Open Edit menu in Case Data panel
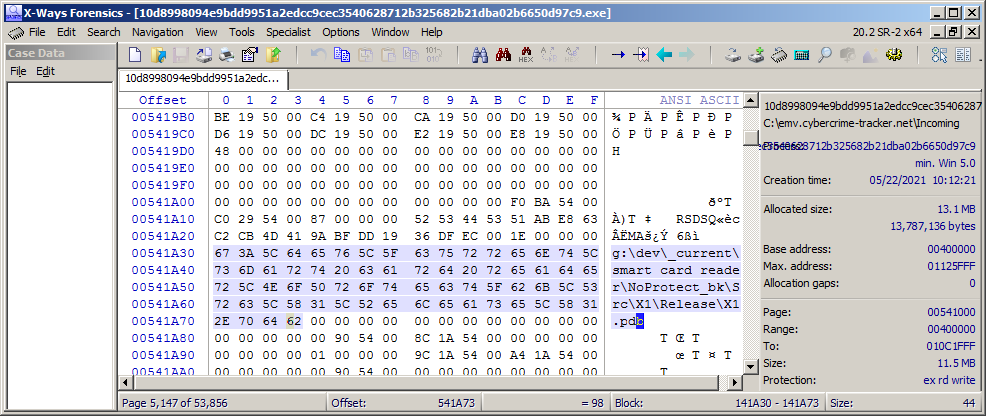Viewport: 986px width, 416px height. point(45,71)
